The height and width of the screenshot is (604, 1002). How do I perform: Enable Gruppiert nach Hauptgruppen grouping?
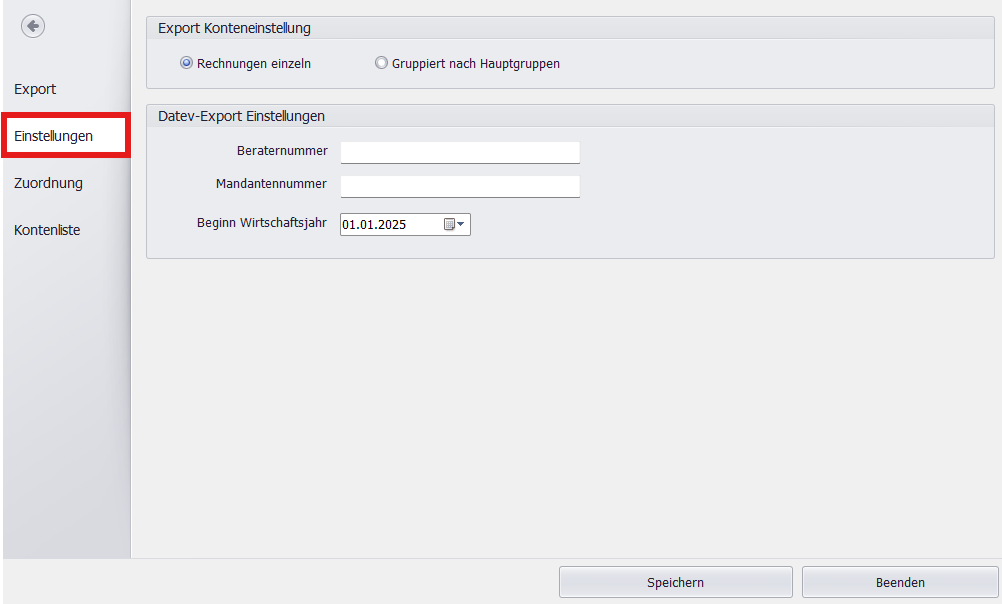381,63
